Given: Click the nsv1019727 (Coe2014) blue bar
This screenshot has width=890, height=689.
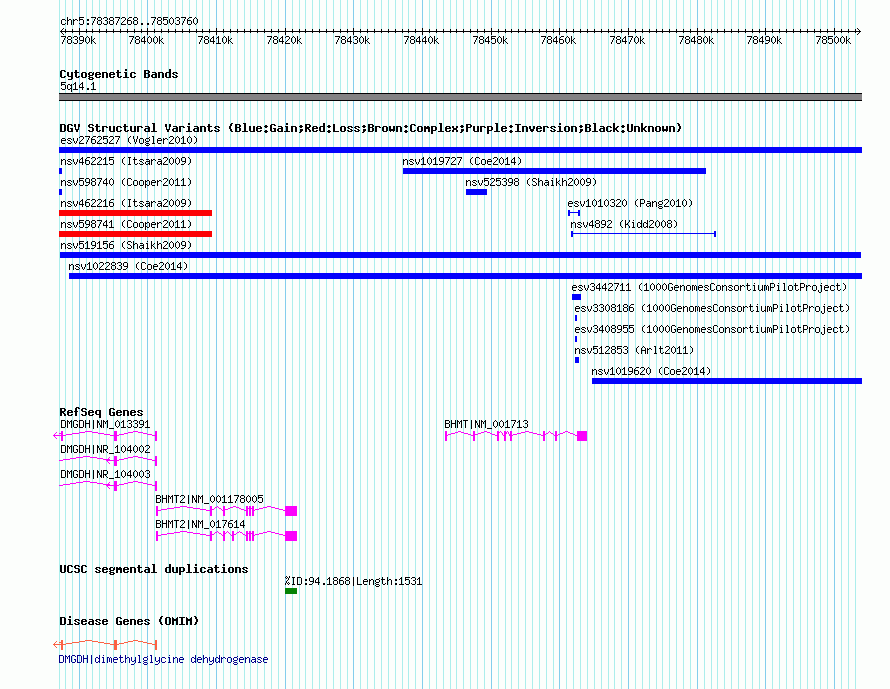Looking at the screenshot, I should tap(554, 171).
